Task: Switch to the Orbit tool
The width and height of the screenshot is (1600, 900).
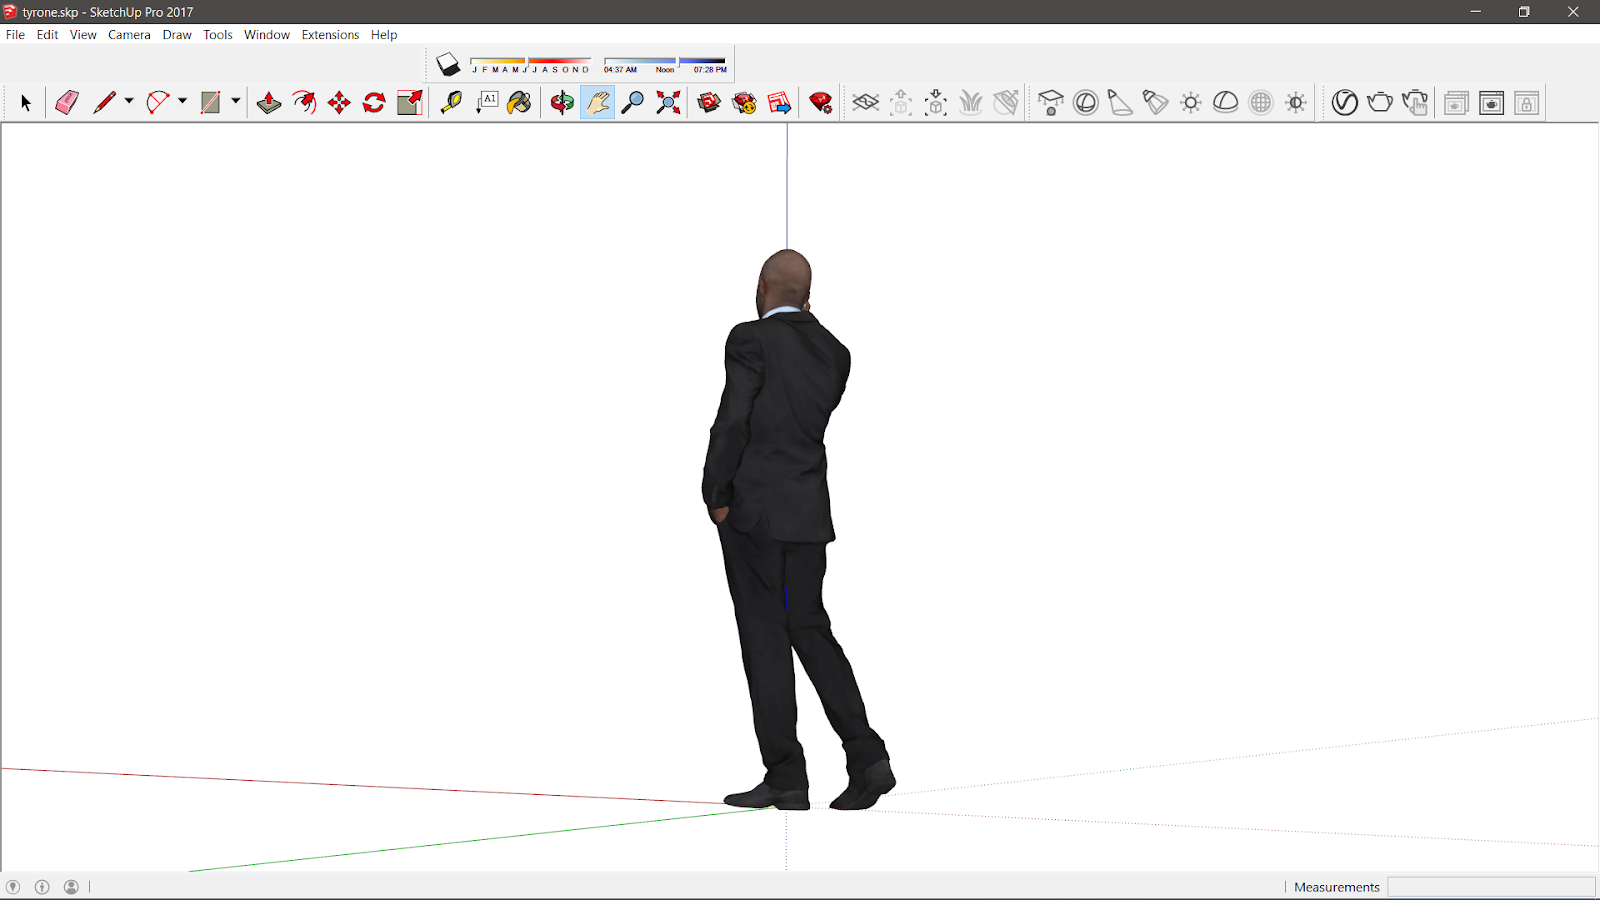Action: [563, 103]
